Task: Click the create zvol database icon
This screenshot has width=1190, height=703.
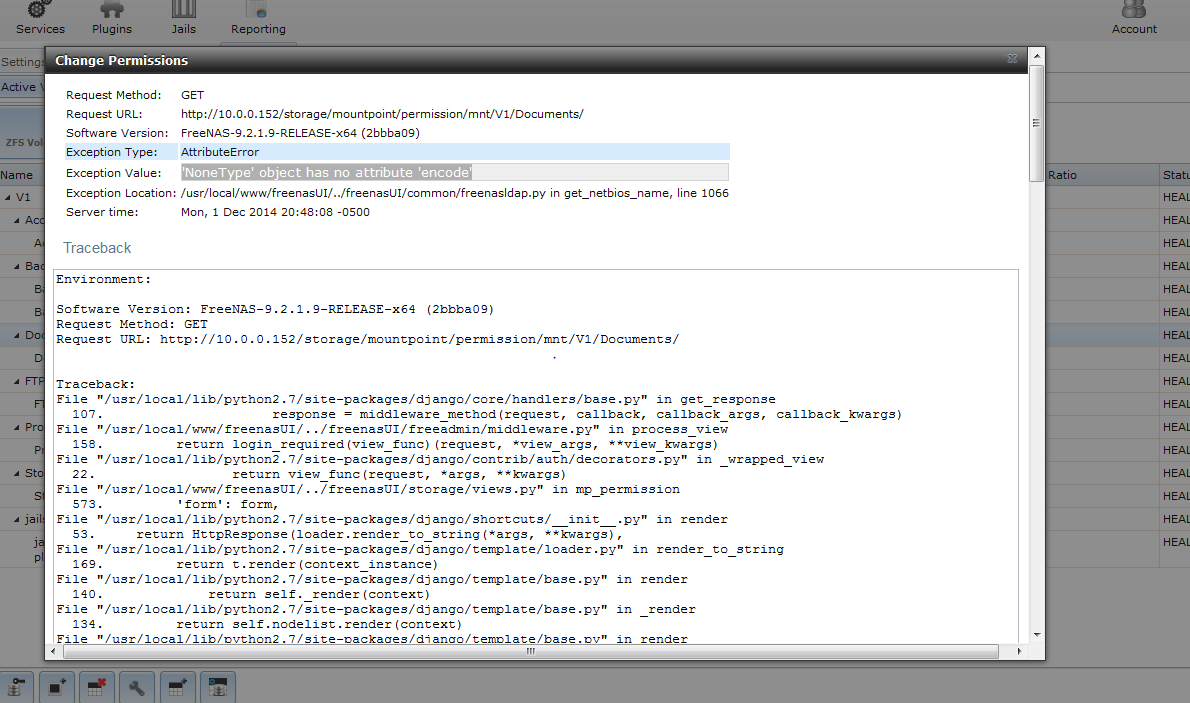Action: click(x=217, y=688)
